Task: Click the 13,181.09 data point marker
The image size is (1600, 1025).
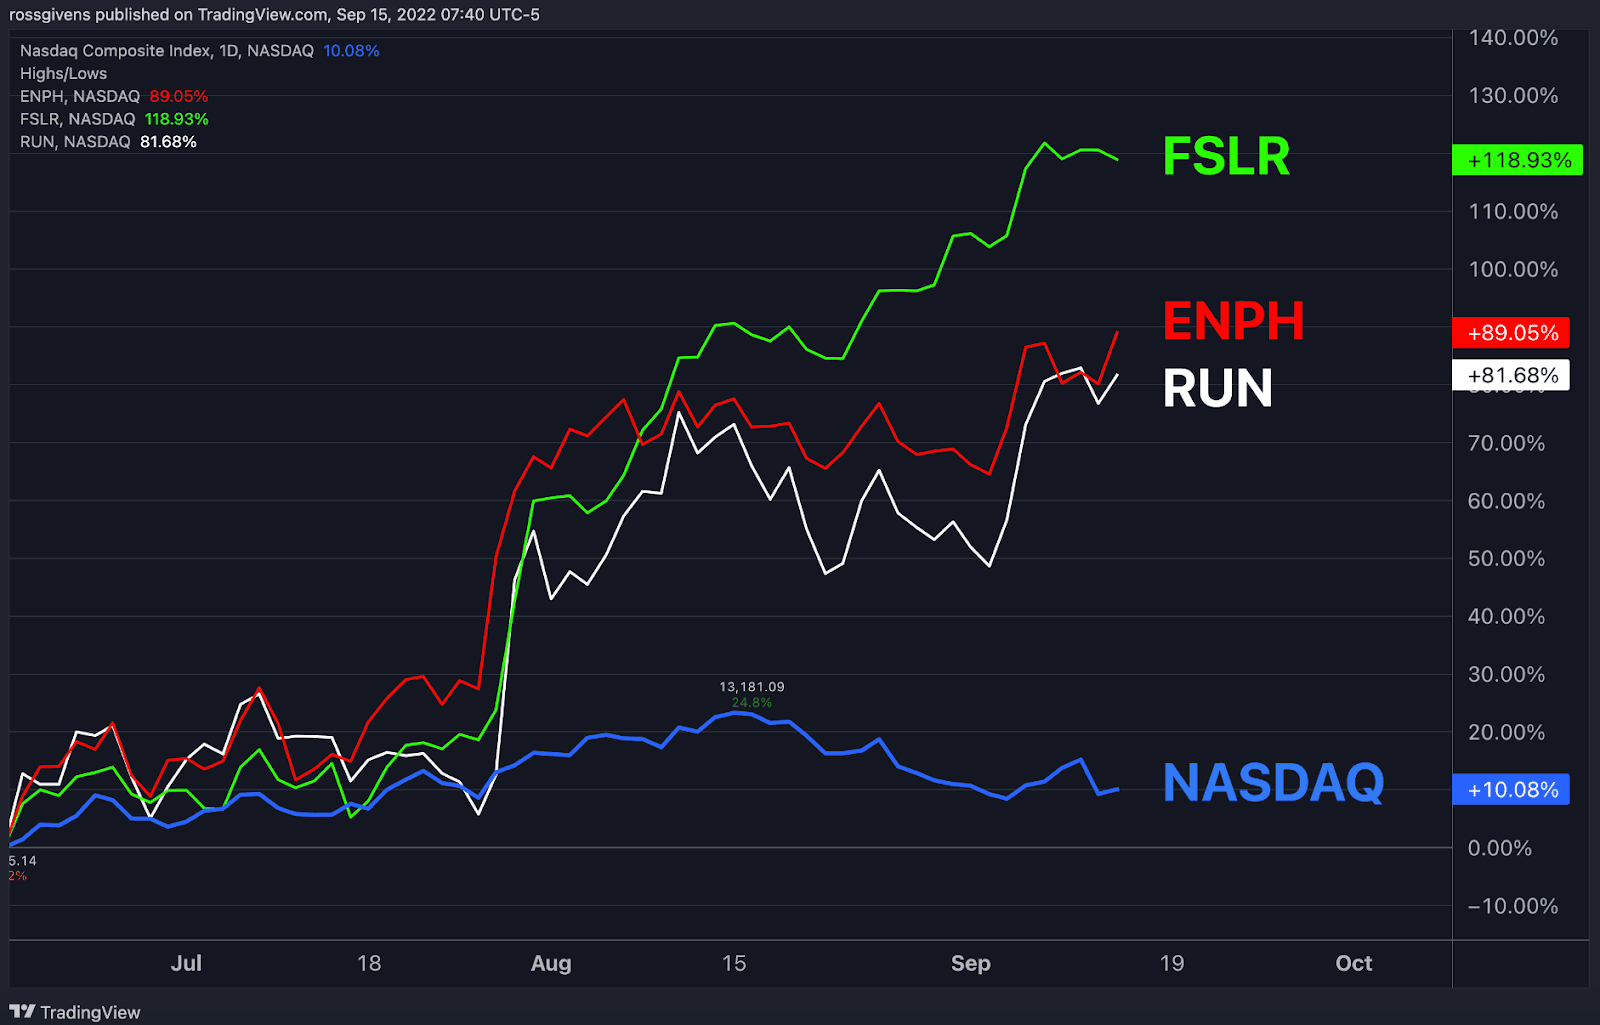Action: point(751,686)
